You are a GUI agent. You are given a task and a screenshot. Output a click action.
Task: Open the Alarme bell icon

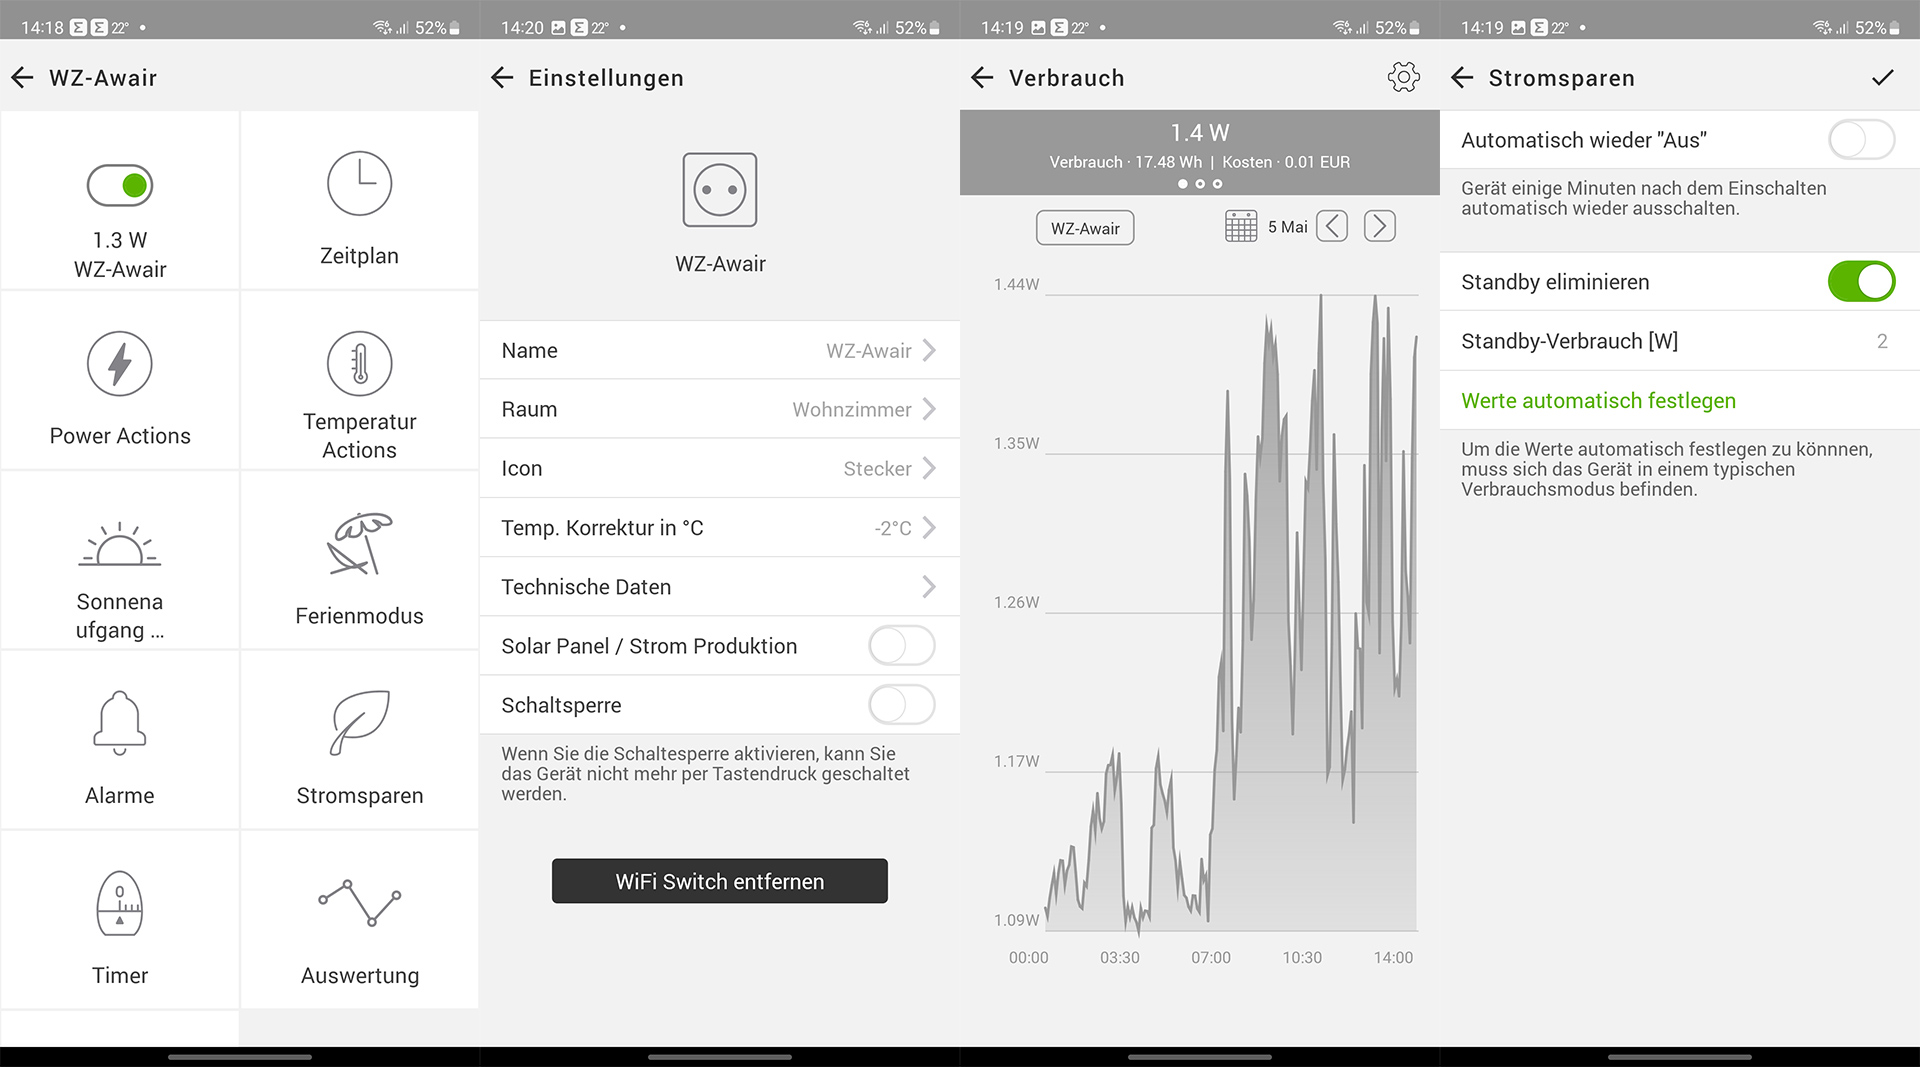point(120,723)
